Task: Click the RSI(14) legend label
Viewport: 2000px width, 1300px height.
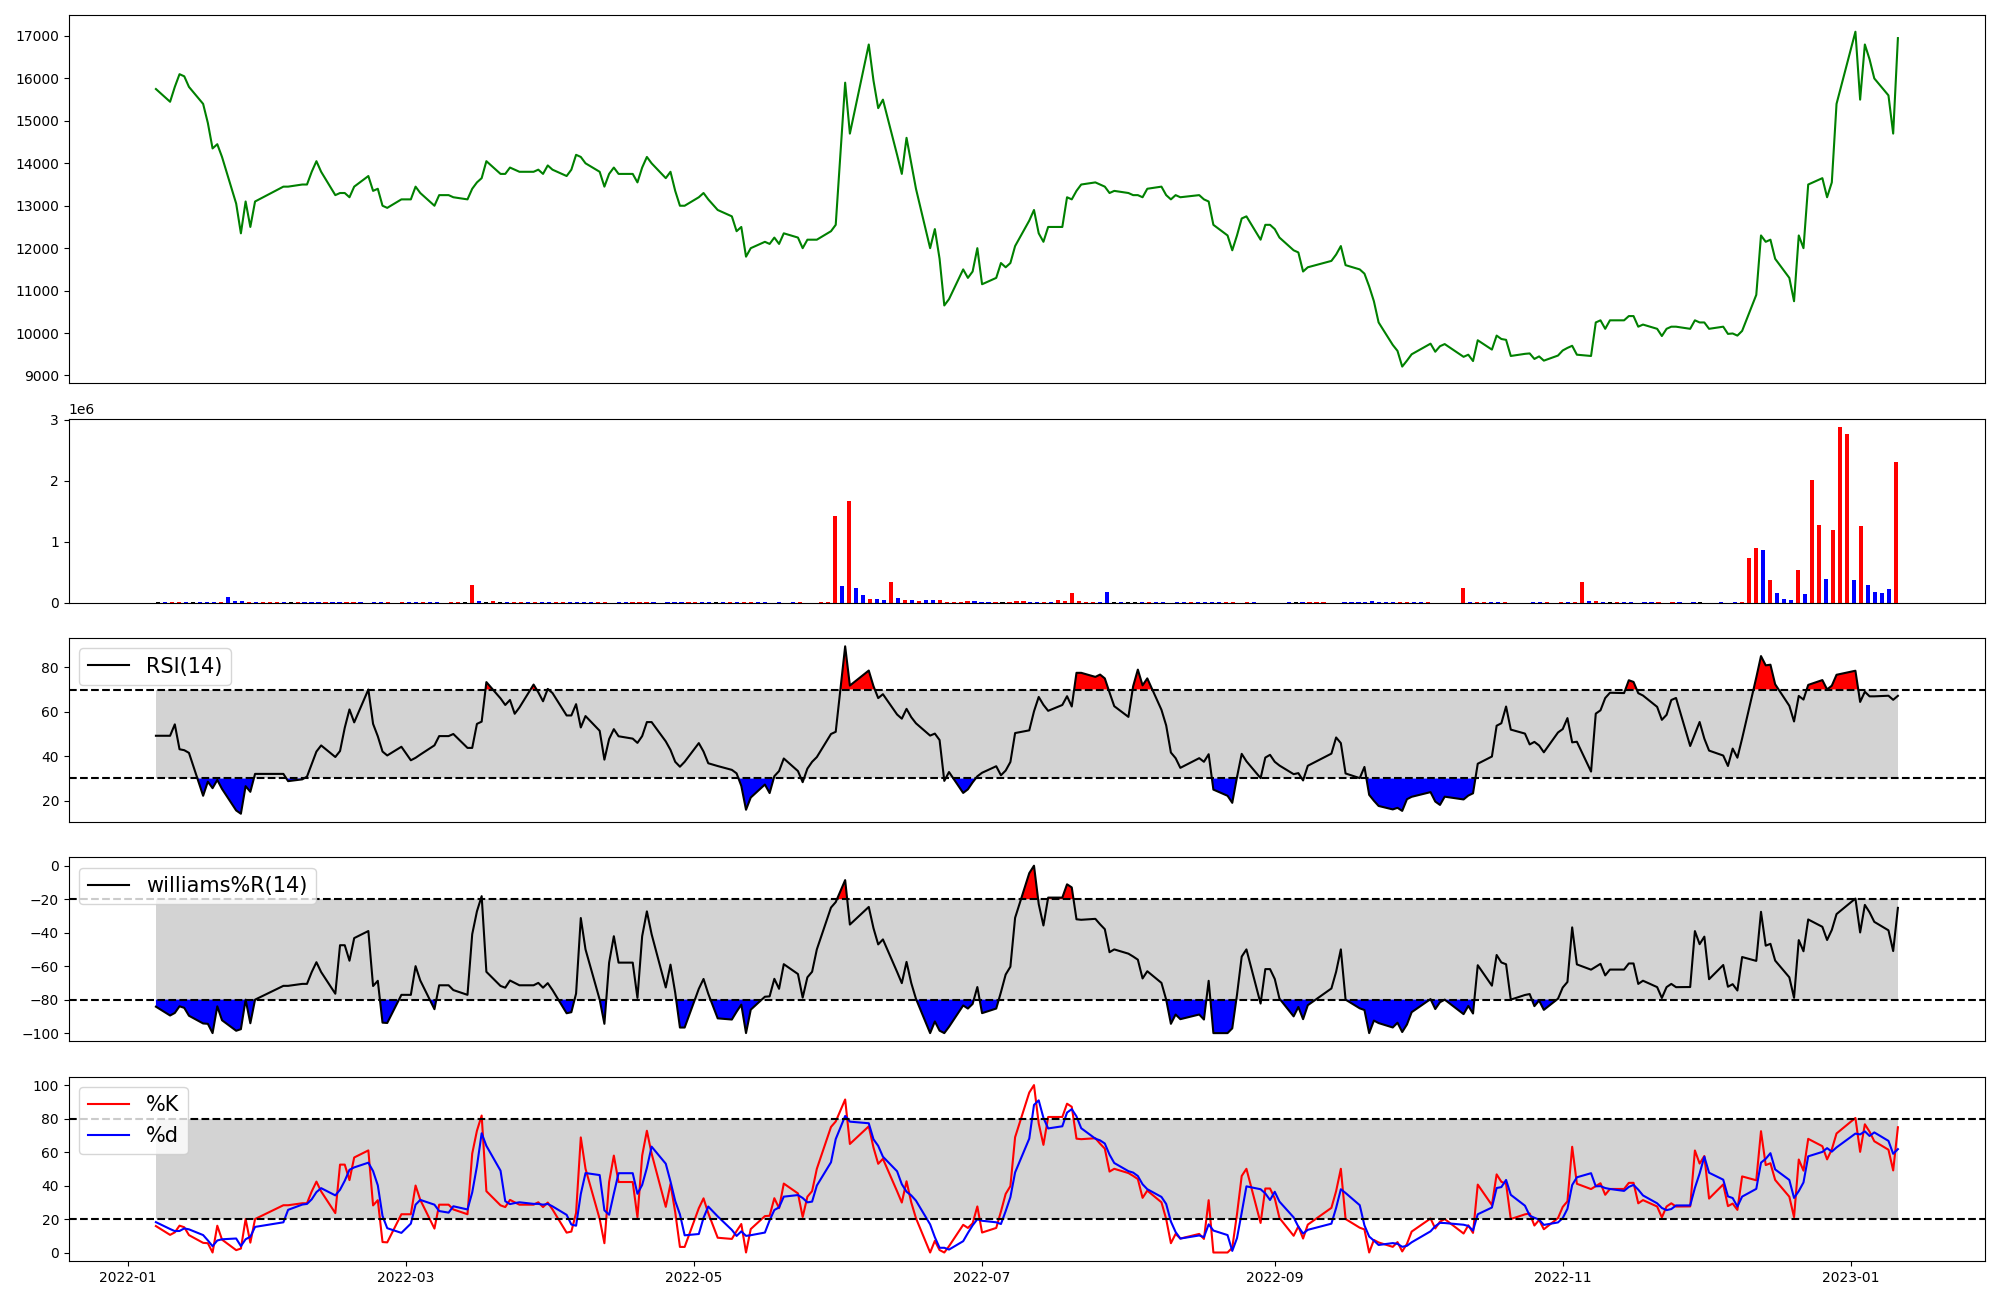Action: 184,666
